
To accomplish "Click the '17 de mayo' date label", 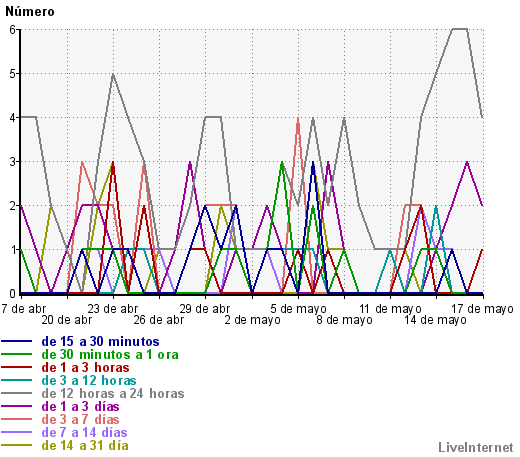I will click(482, 309).
